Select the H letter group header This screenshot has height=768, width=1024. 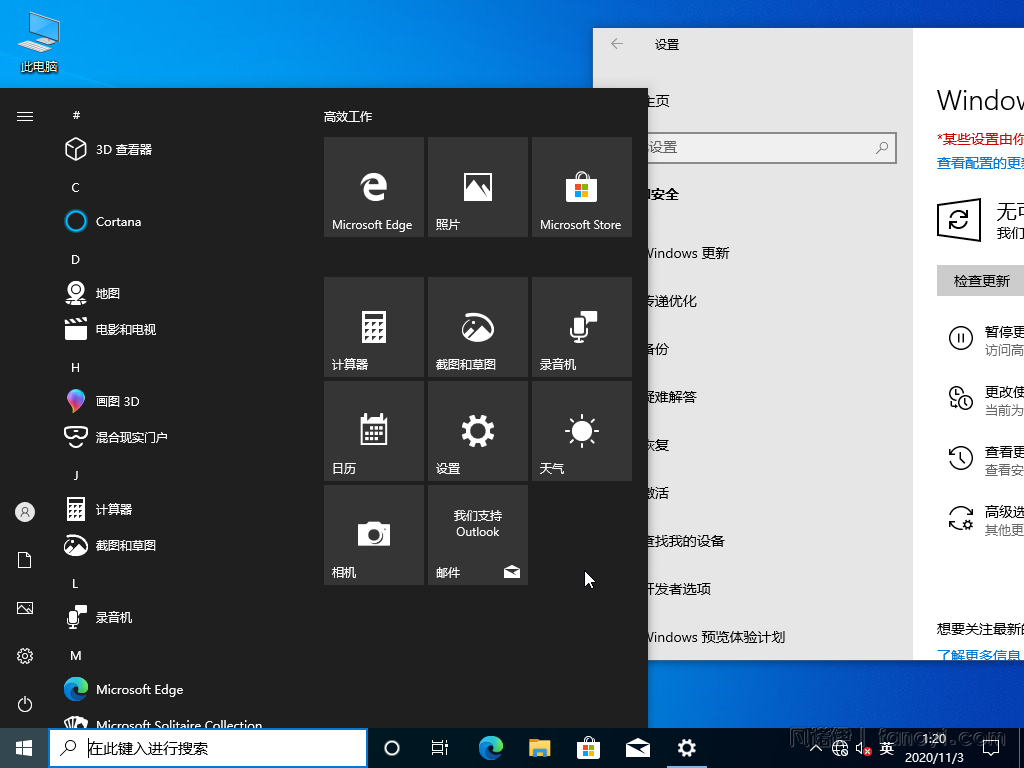click(76, 367)
